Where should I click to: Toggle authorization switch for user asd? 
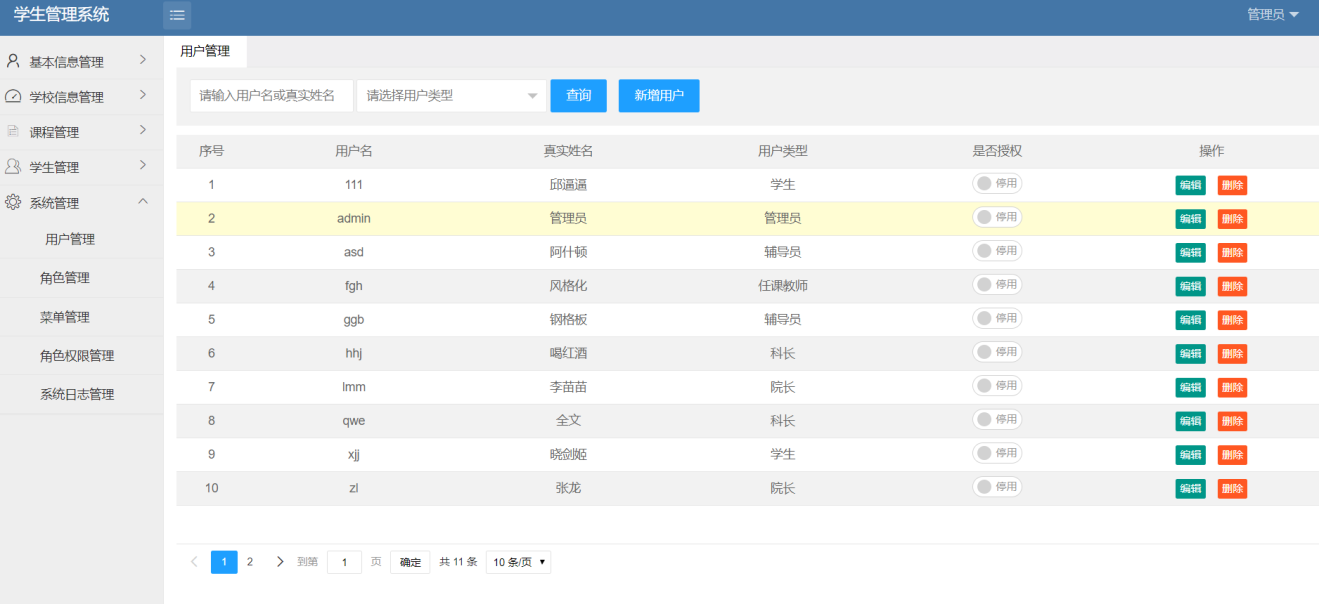point(997,251)
